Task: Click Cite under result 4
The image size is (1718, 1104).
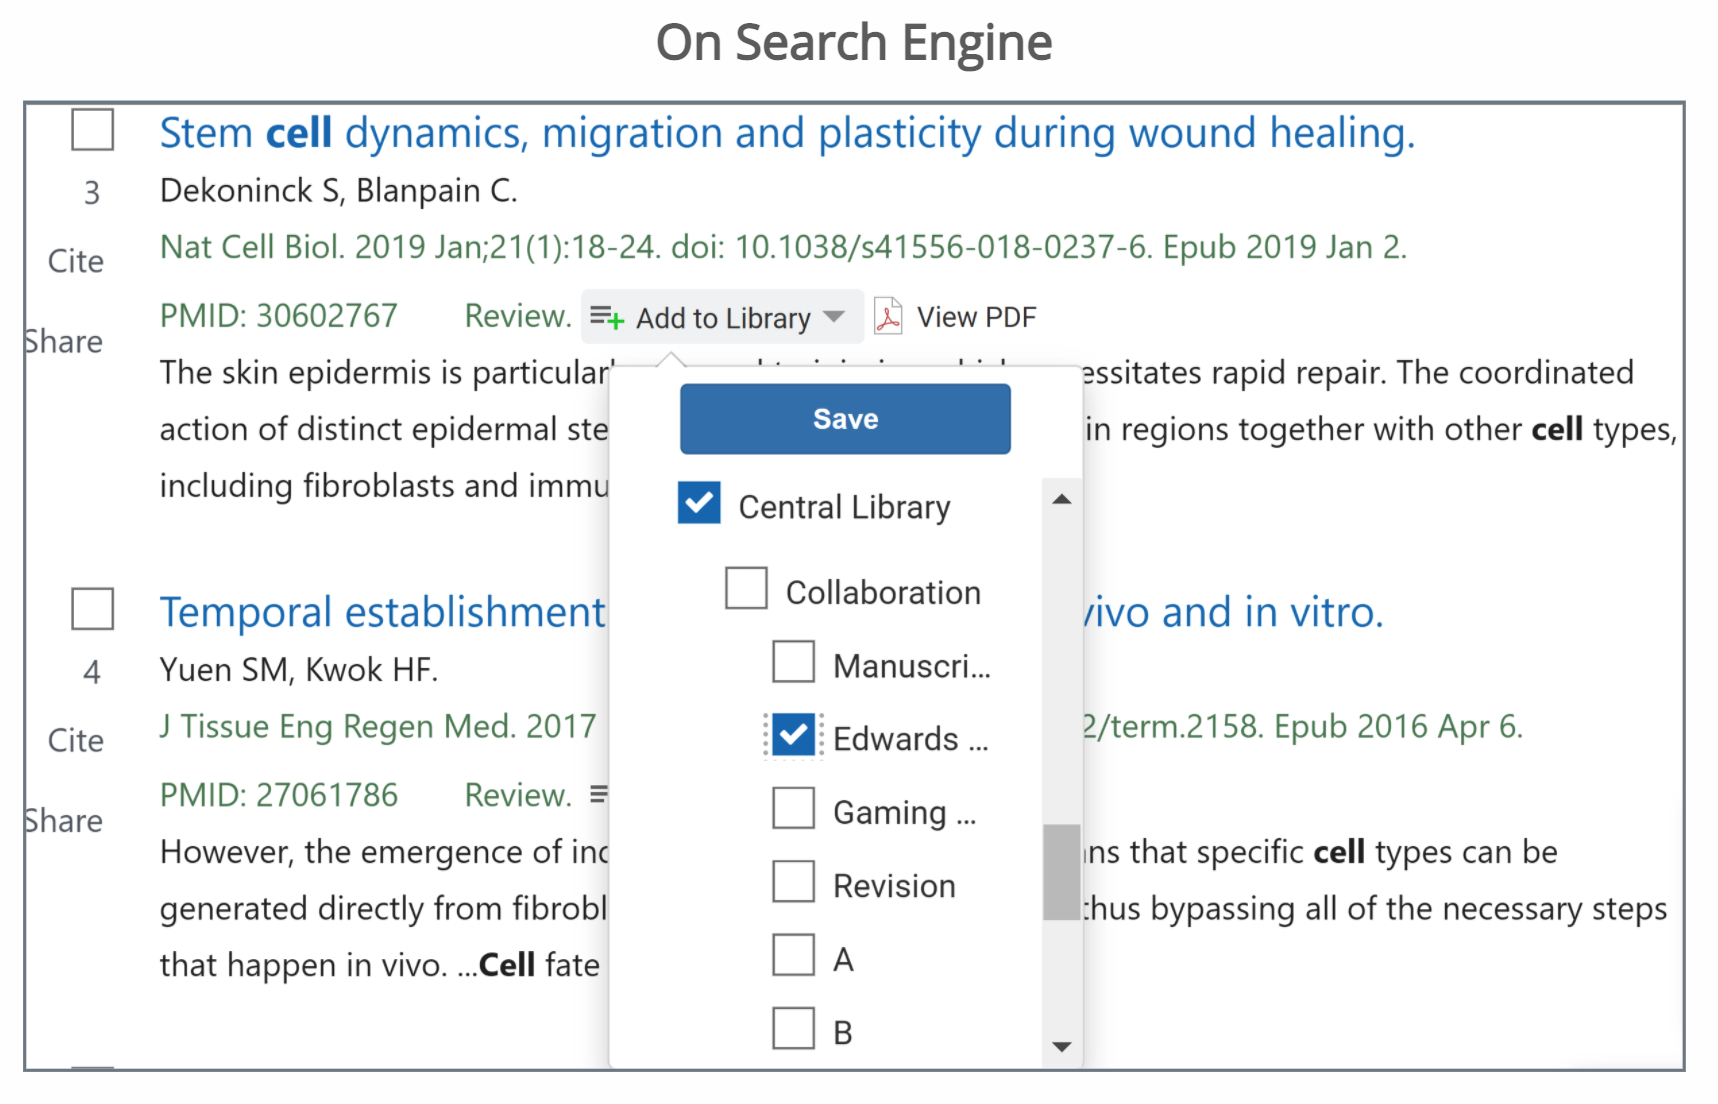Action: click(76, 740)
